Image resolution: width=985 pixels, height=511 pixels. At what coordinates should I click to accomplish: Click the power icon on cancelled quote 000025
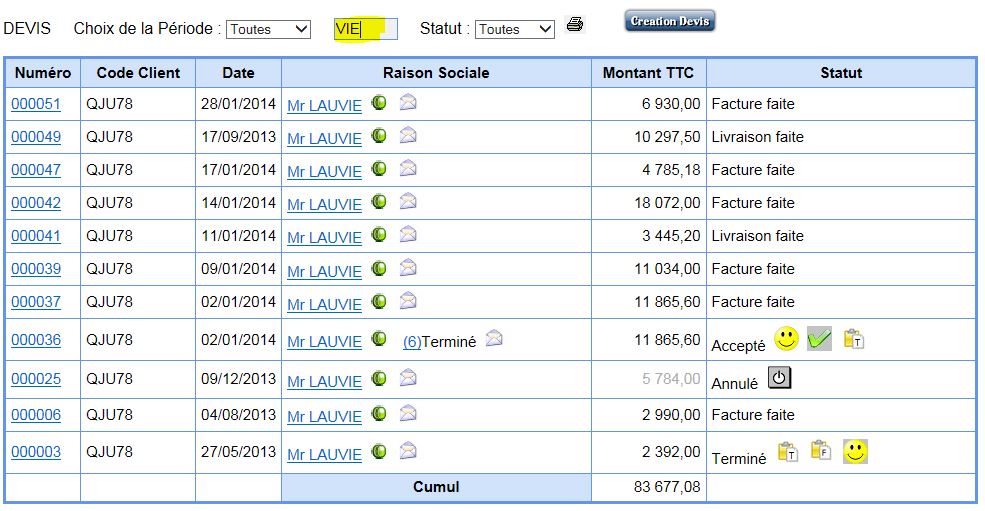tap(779, 378)
